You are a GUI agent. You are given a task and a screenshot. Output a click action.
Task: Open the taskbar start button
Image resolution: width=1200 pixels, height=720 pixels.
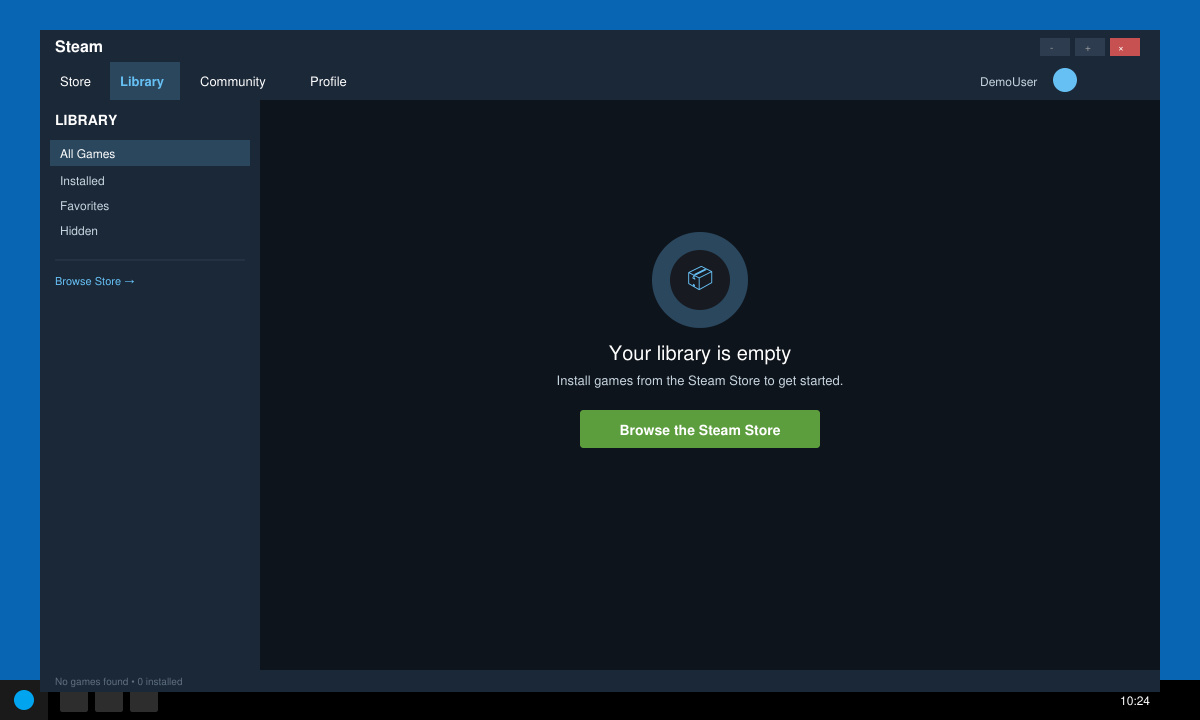[x=24, y=700]
